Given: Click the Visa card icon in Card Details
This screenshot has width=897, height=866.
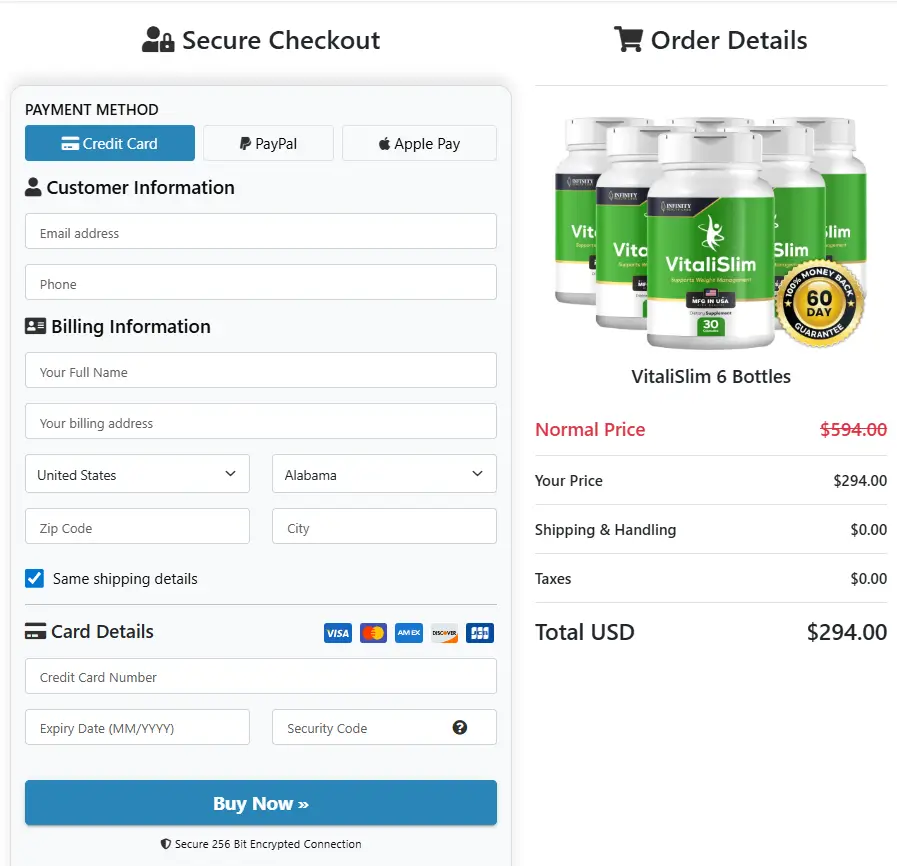Looking at the screenshot, I should tap(337, 632).
